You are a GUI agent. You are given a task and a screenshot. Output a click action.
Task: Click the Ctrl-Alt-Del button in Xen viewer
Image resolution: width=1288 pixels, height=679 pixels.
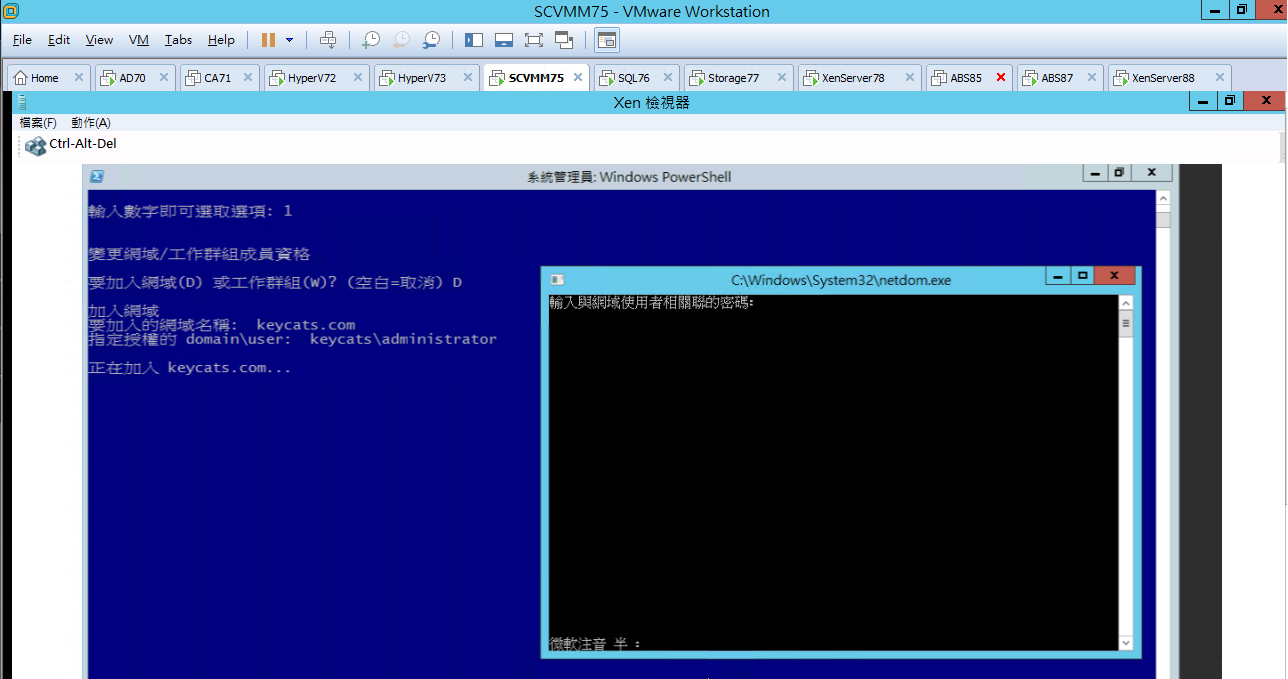(x=71, y=145)
